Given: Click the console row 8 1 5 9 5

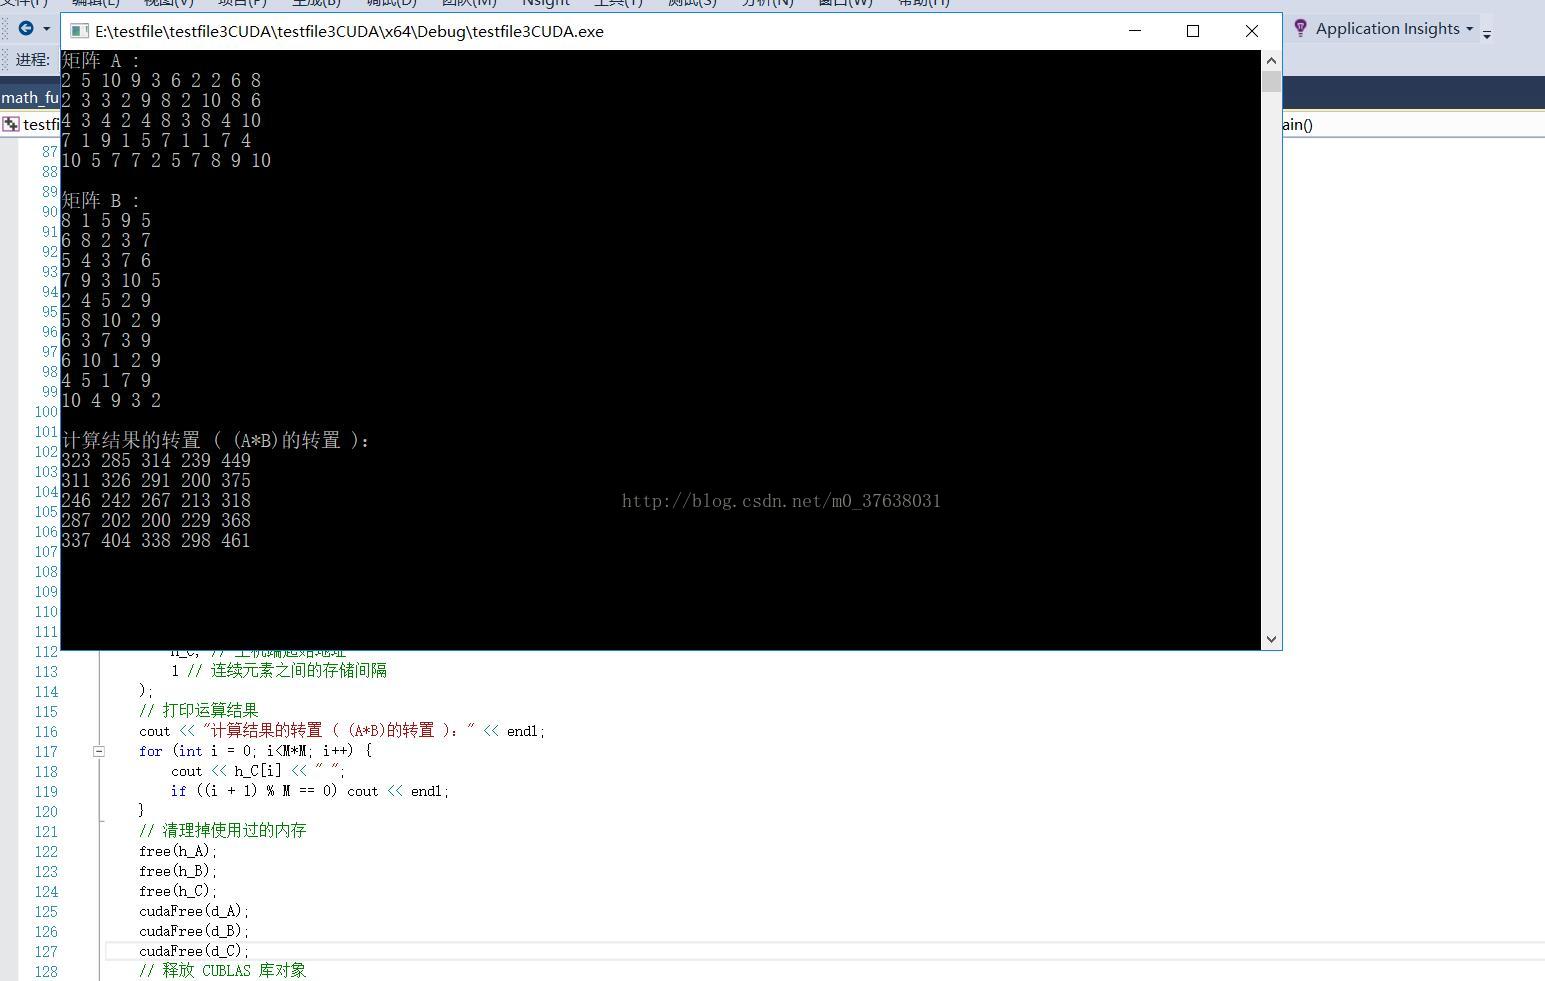Looking at the screenshot, I should pos(106,221).
